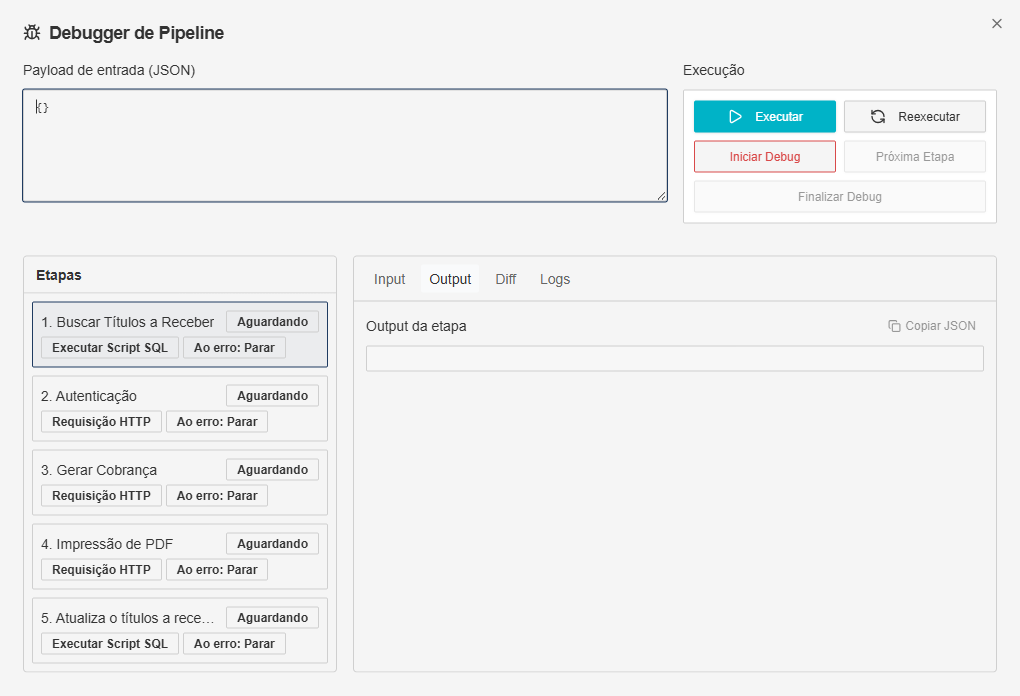Image resolution: width=1020 pixels, height=696 pixels.
Task: Toggle the Aguardando status on Gerar Cobrança
Action: tap(271, 469)
